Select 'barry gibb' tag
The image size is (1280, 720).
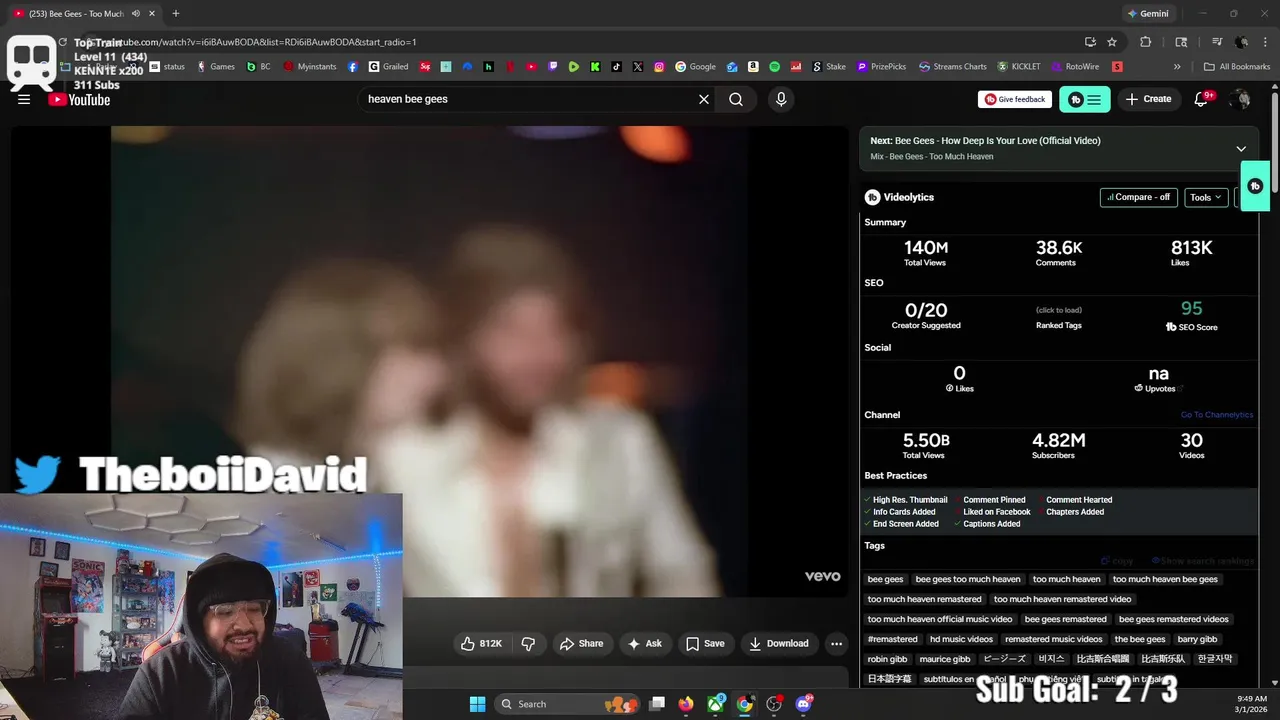click(1197, 639)
